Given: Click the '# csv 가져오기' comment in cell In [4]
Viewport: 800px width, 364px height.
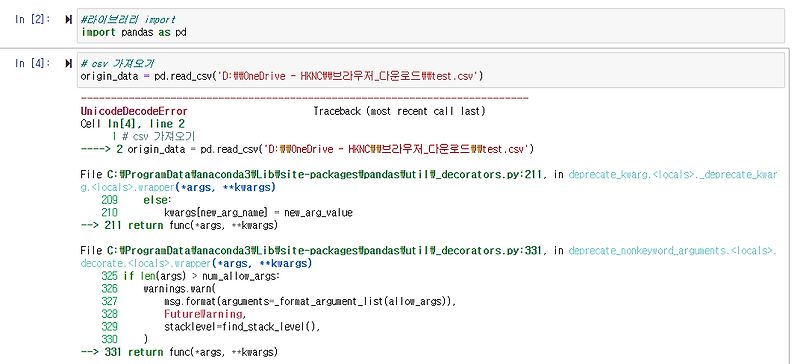Looking at the screenshot, I should pos(117,64).
